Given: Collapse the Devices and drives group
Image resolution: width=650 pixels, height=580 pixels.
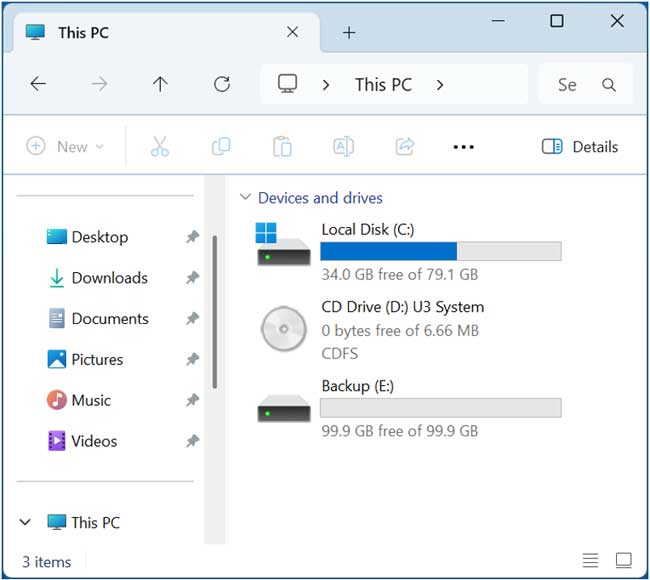Looking at the screenshot, I should [x=245, y=197].
